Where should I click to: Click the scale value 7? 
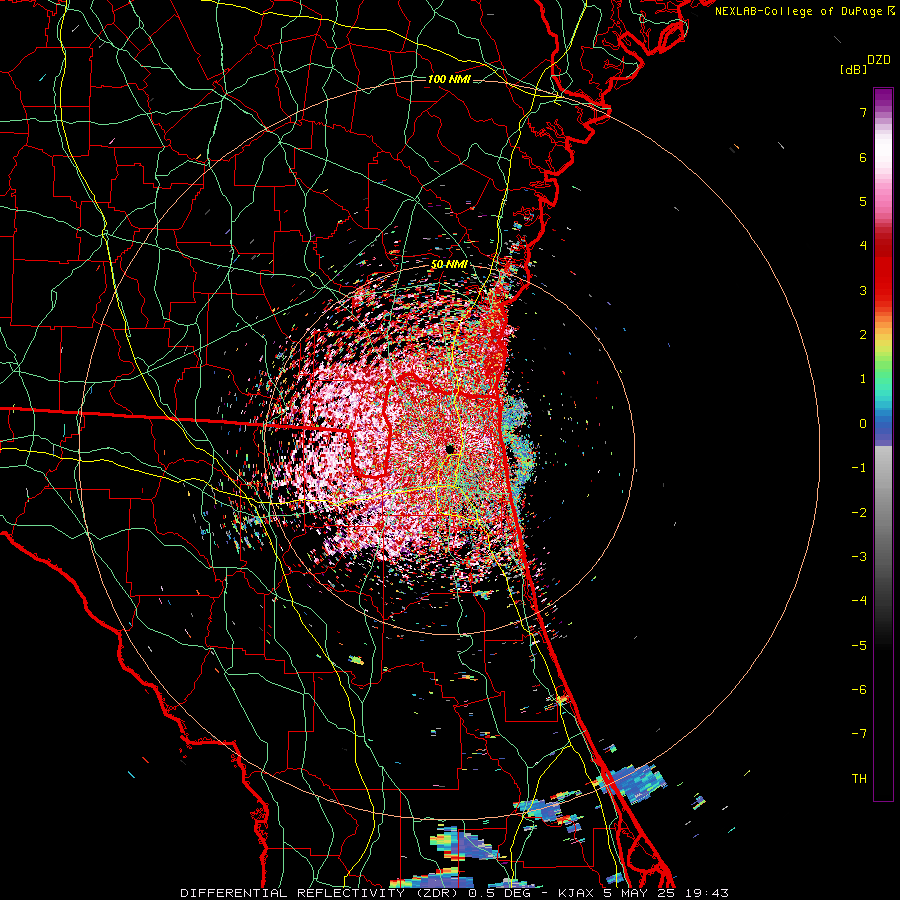863,112
